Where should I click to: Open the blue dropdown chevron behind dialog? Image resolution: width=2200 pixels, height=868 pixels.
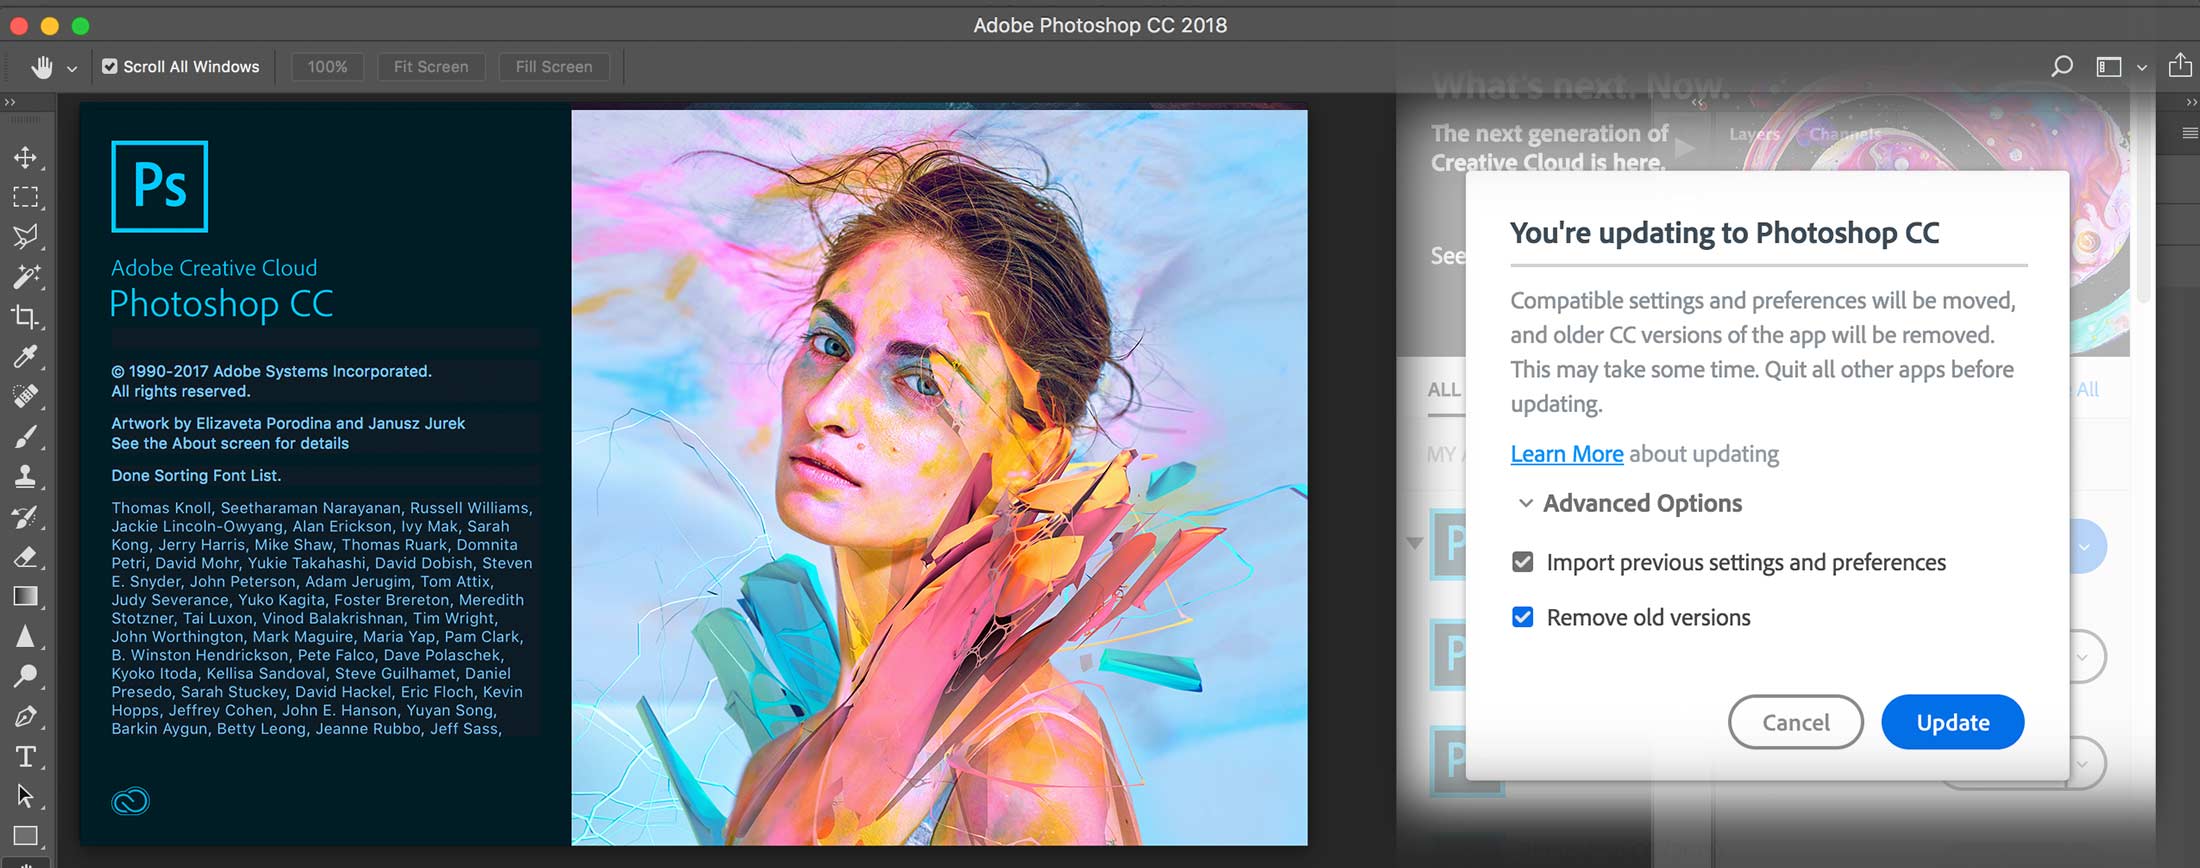2084,547
